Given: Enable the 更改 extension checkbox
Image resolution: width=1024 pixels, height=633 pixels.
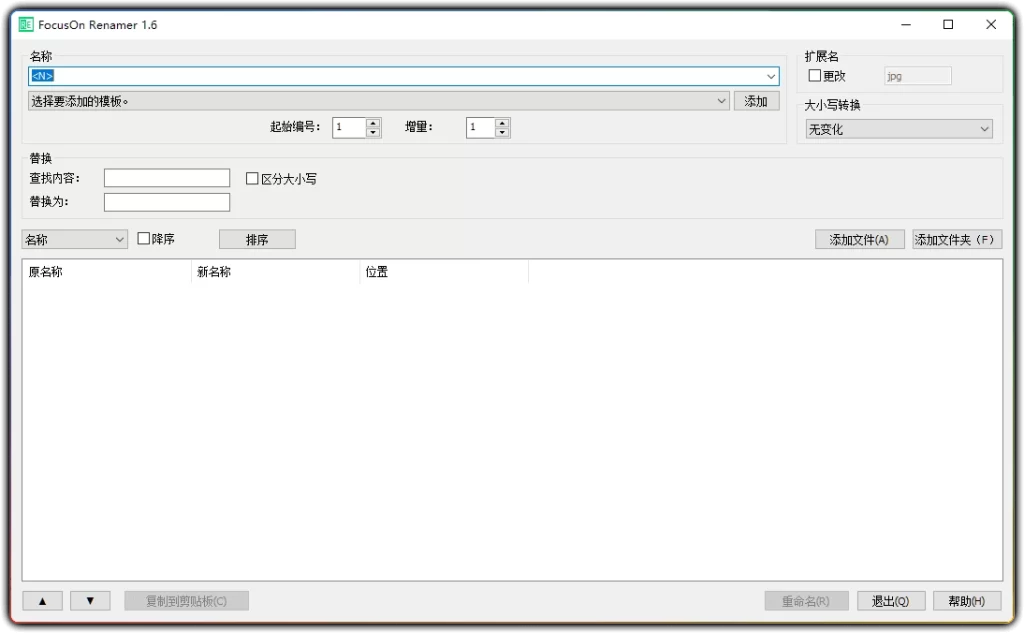Looking at the screenshot, I should coord(815,75).
